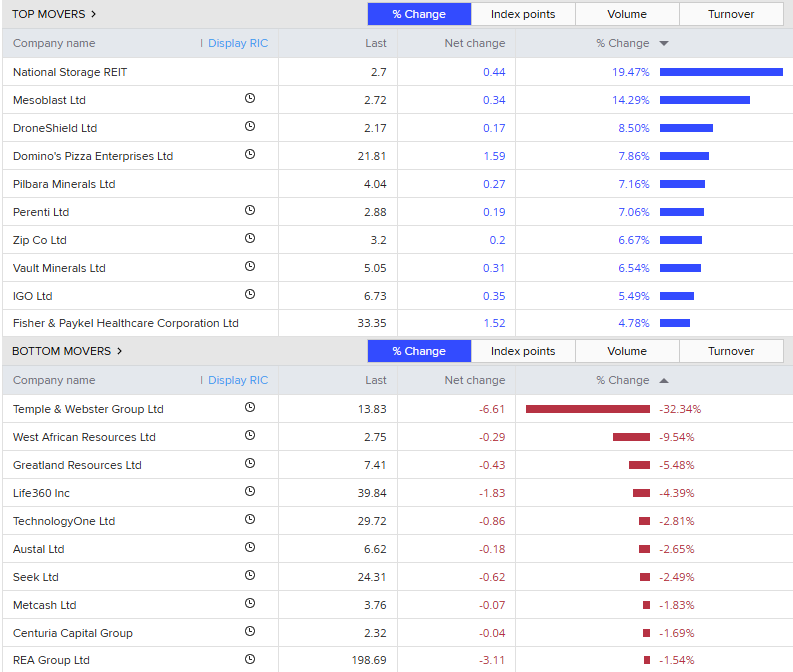
Task: Click the clock icon beside Zip Co Ltd
Action: pos(250,239)
